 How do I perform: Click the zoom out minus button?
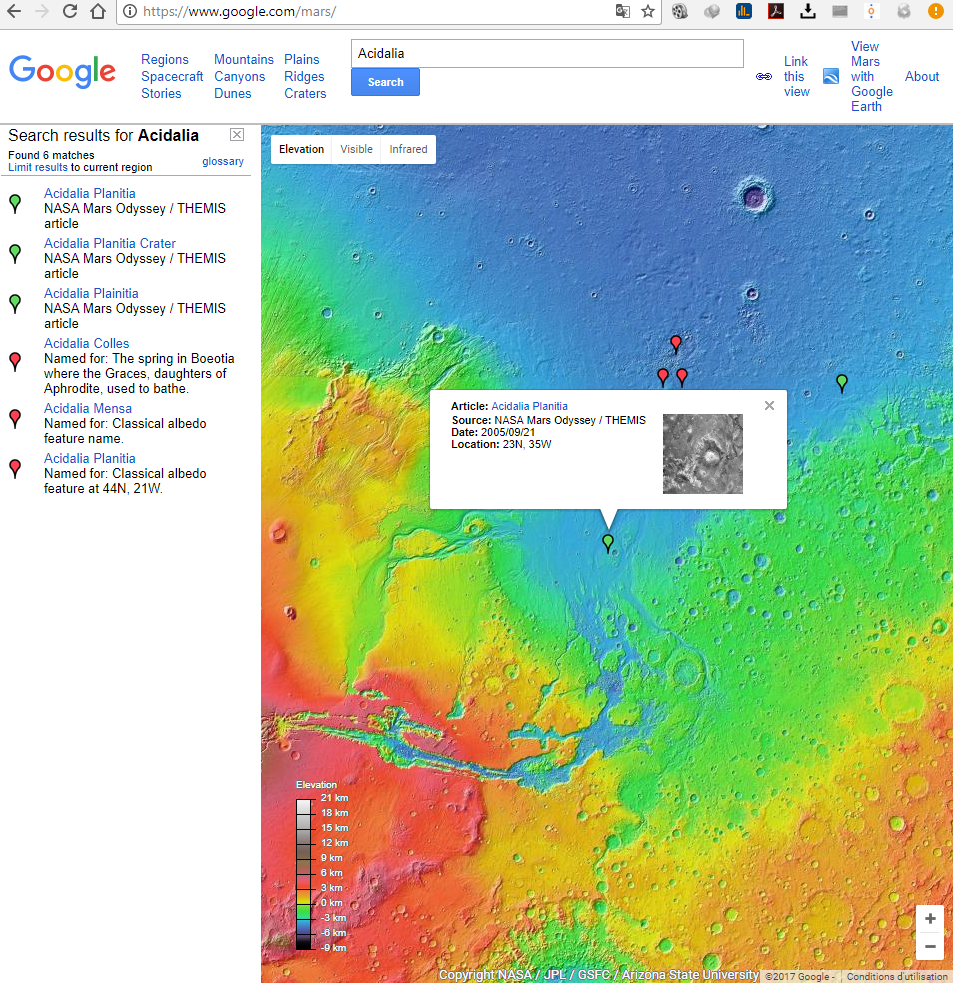[x=930, y=946]
